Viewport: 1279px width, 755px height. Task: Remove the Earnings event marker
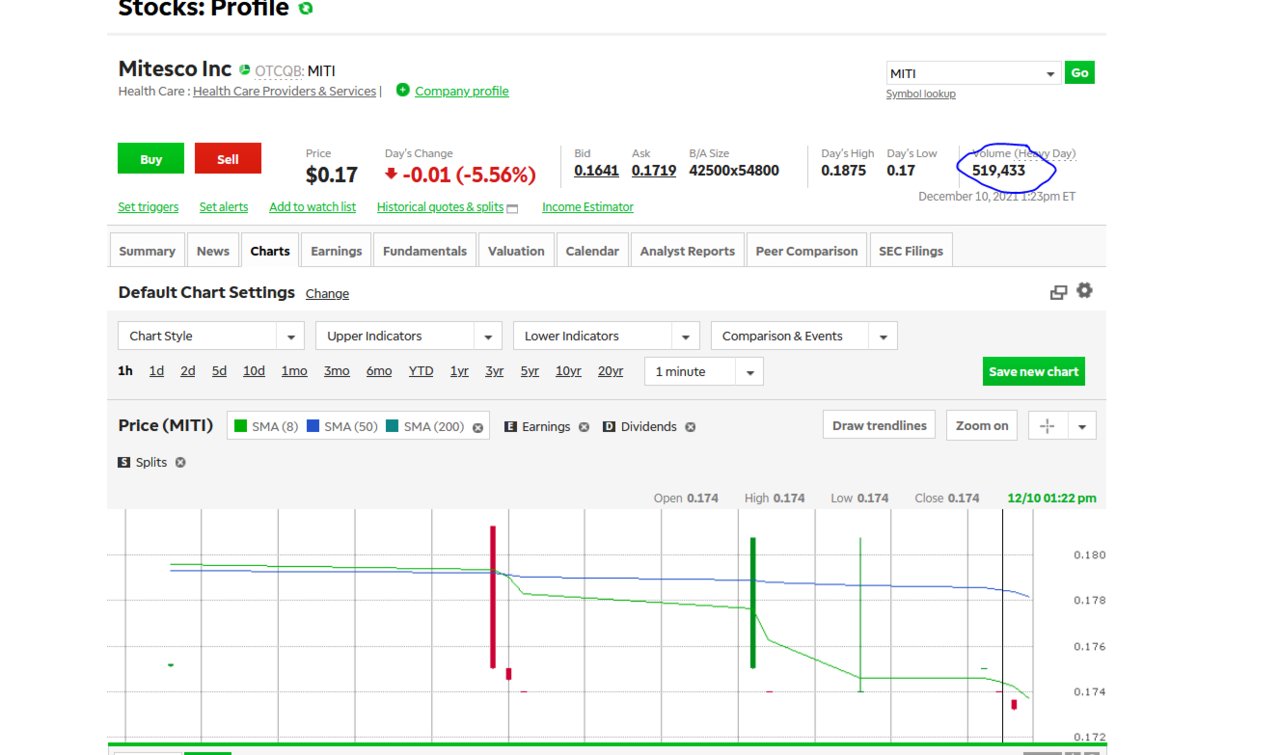[x=584, y=427]
